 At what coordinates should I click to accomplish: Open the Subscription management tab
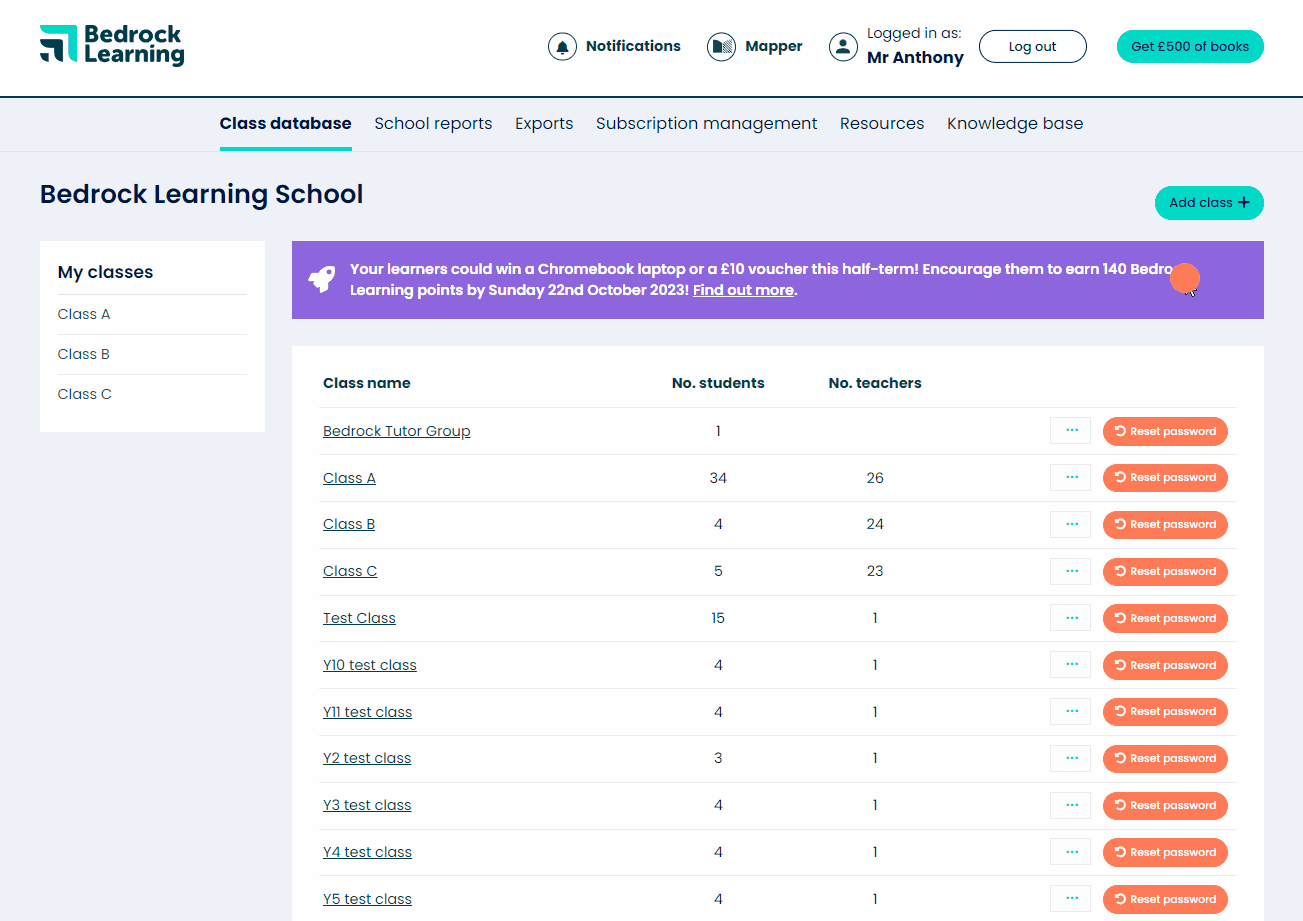(706, 123)
